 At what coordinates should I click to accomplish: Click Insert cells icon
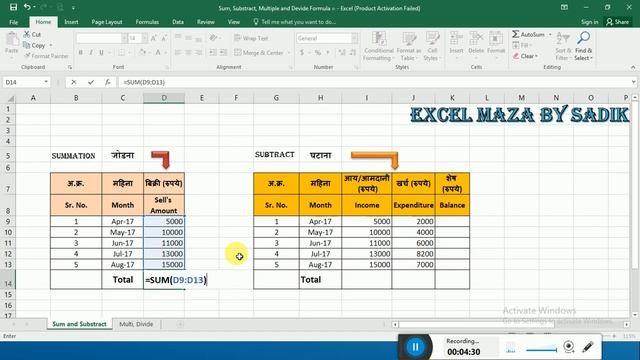tap(456, 39)
